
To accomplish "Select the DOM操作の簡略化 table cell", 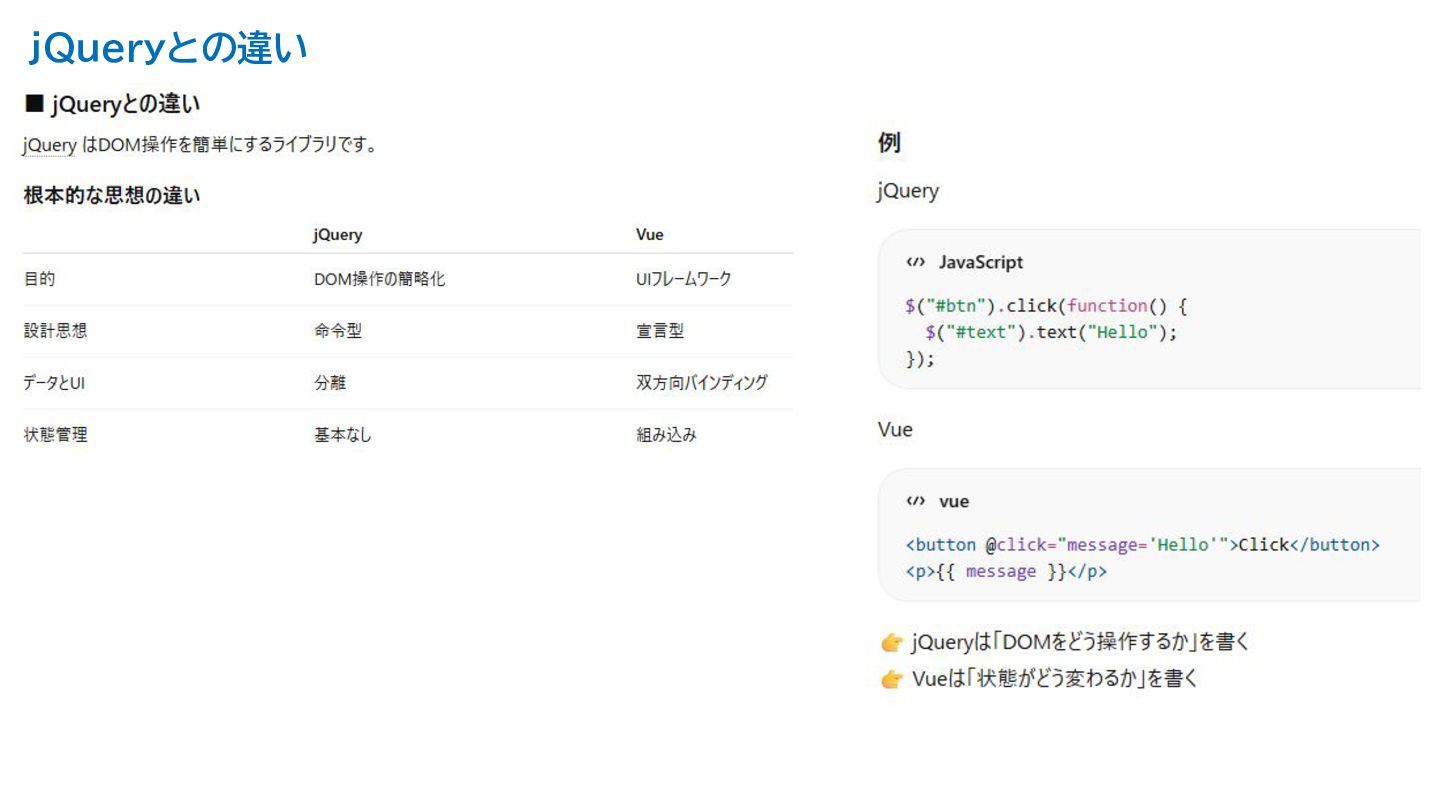I will pyautogui.click(x=379, y=280).
